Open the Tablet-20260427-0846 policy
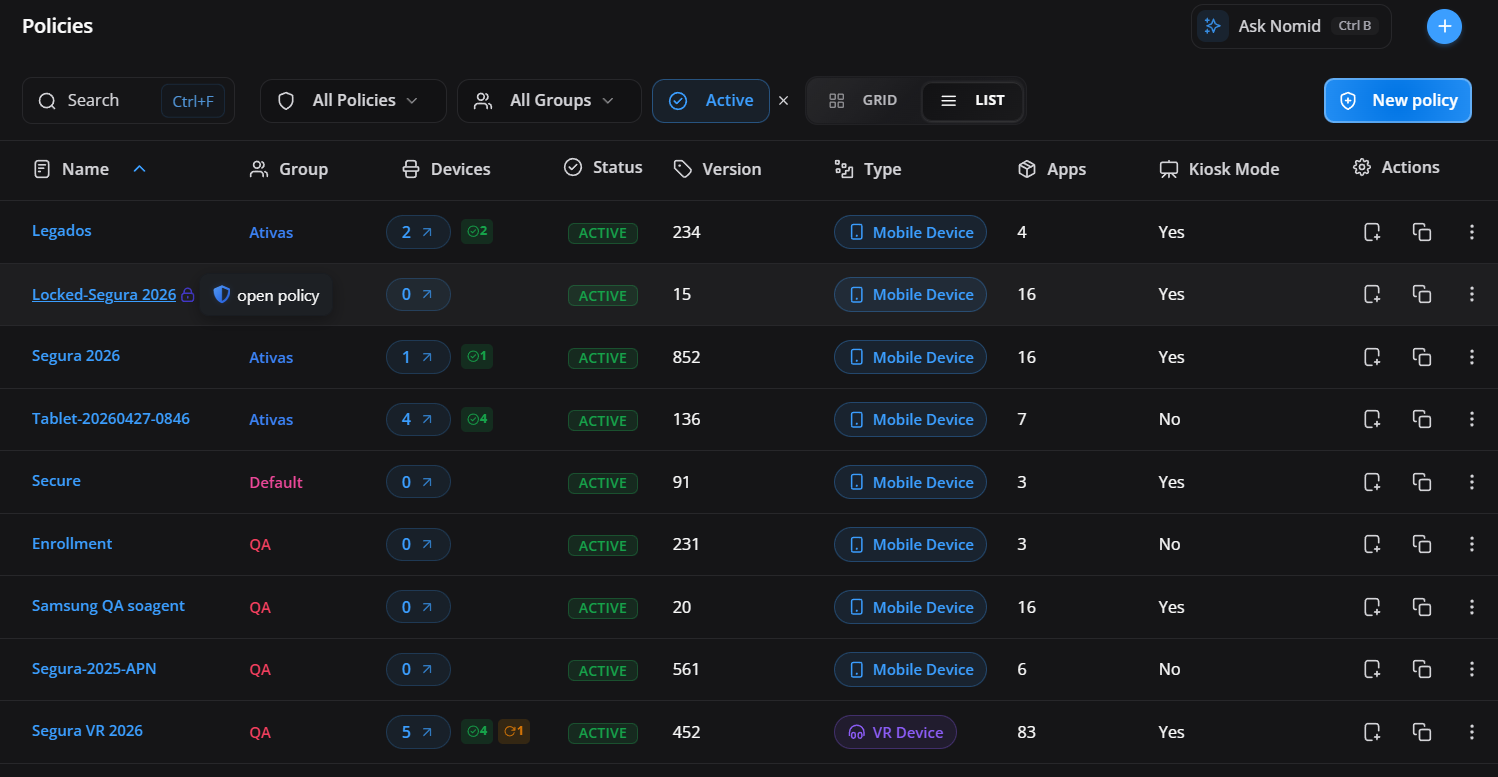 point(111,418)
